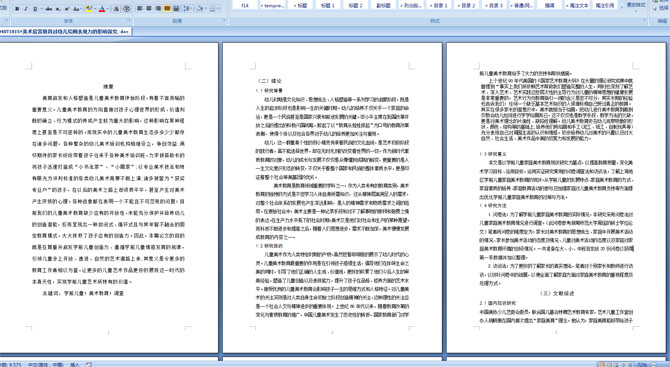Open borders dropdown arrow

218,9
